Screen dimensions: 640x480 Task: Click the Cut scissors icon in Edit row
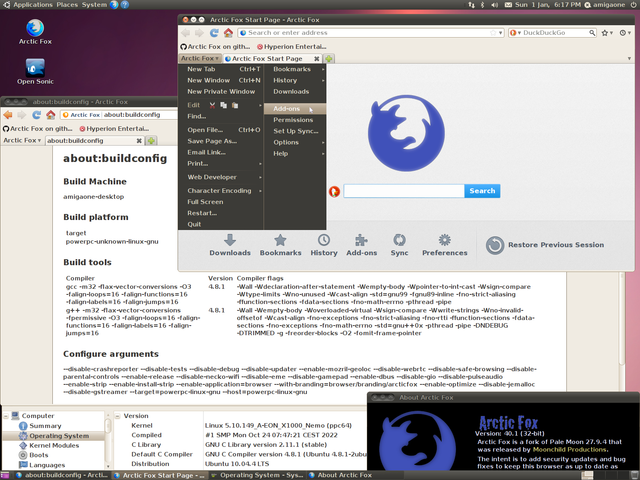[212, 105]
